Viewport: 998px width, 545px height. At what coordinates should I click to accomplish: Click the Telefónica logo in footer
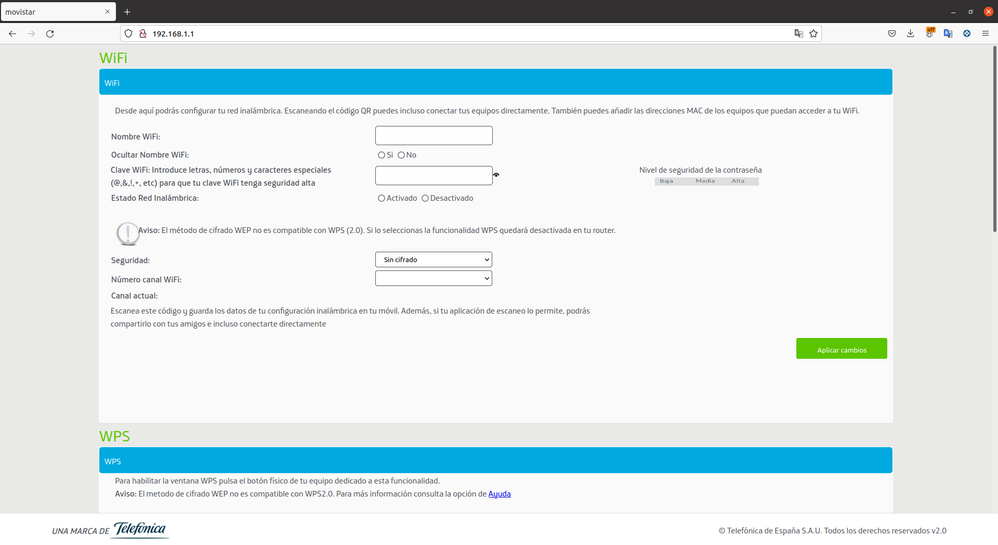140,530
